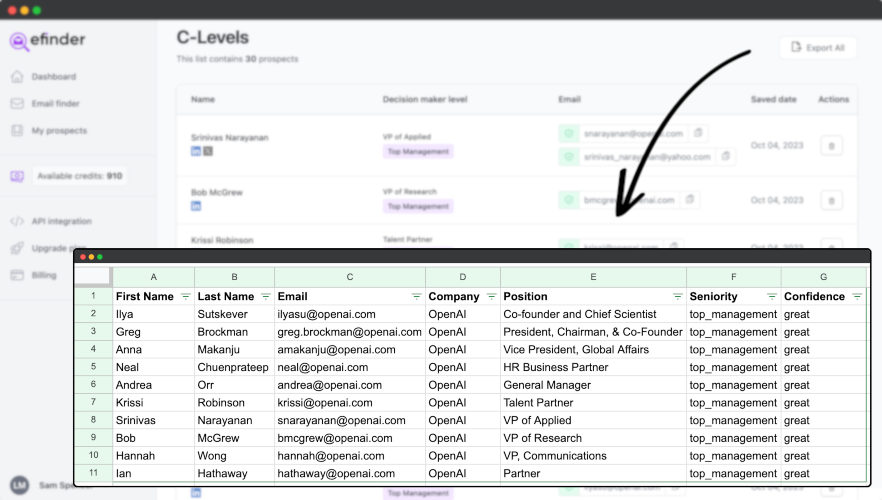Screen dimensions: 882x500
Task: Copy the snarayanan@openai.com email address
Action: (698, 133)
